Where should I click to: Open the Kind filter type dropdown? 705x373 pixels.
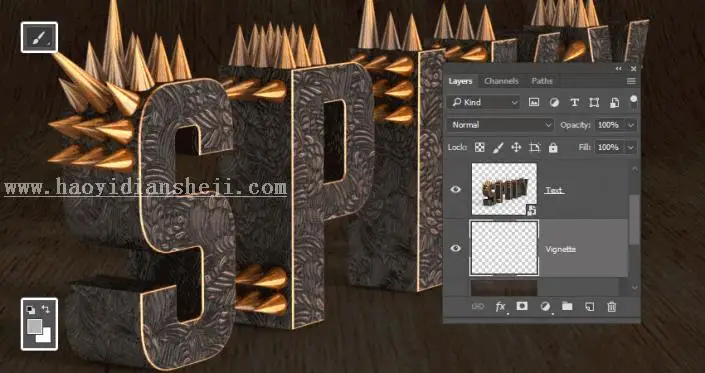[483, 102]
